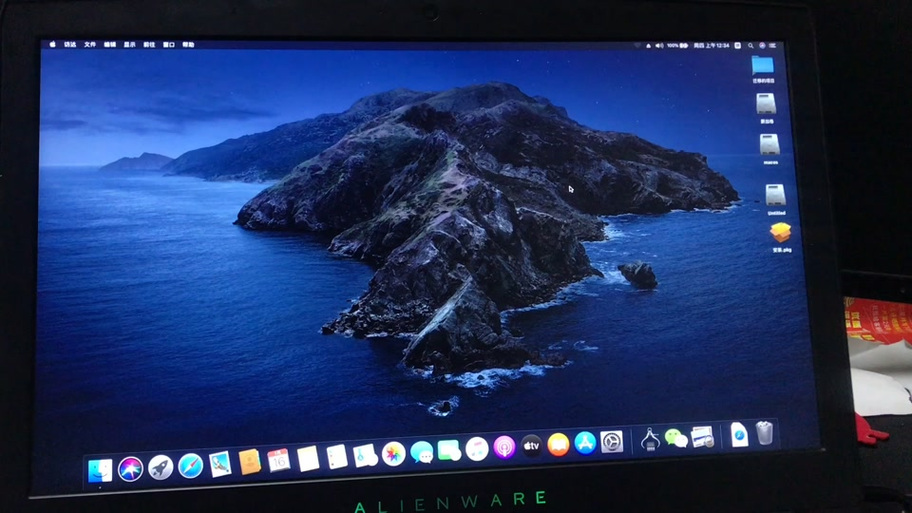Open Launchpad rocket icon in dock
This screenshot has height=513, width=912.
[161, 467]
